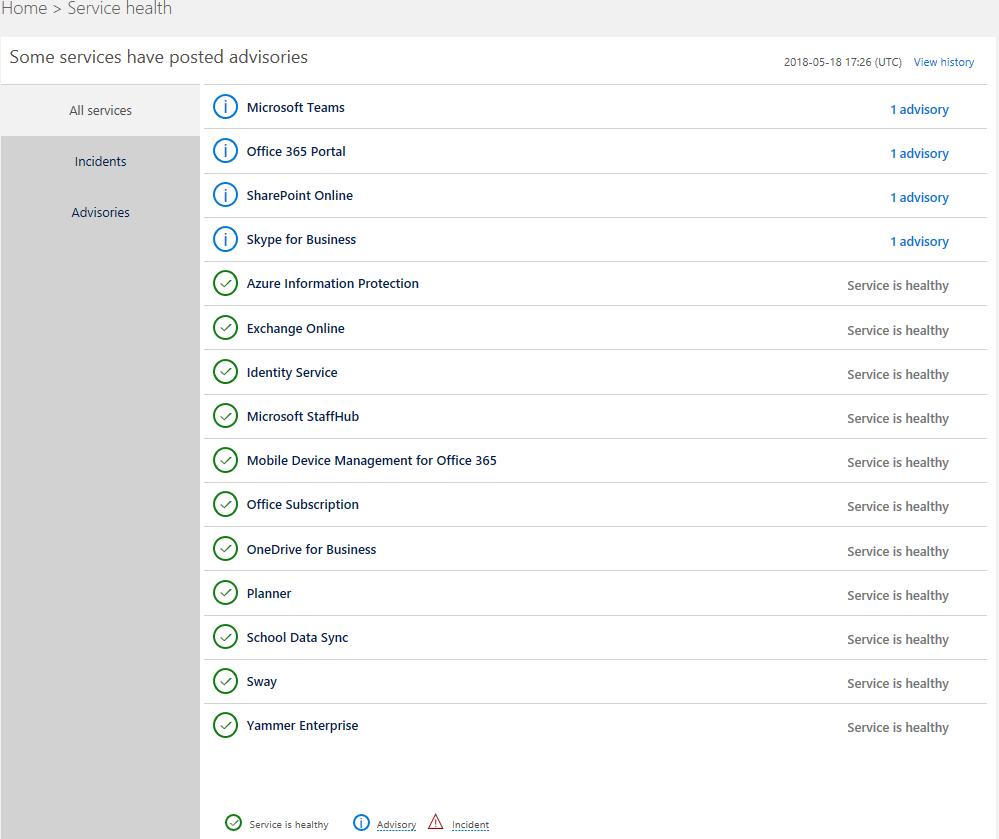Click the 2018-05-18 17:26 (UTC) timestamp
This screenshot has height=839, width=999.
(843, 62)
